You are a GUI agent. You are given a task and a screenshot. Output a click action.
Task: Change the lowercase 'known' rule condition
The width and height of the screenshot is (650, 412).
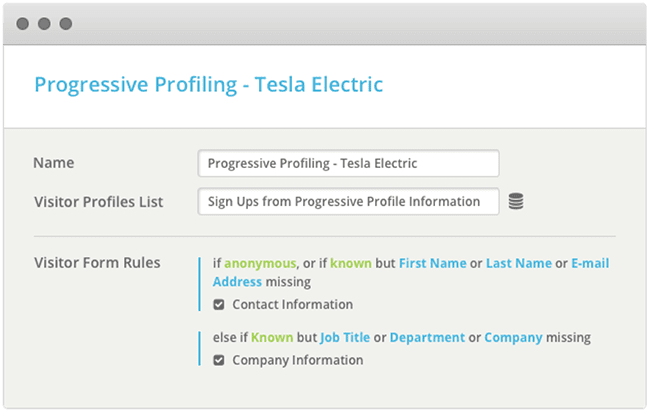[351, 264]
